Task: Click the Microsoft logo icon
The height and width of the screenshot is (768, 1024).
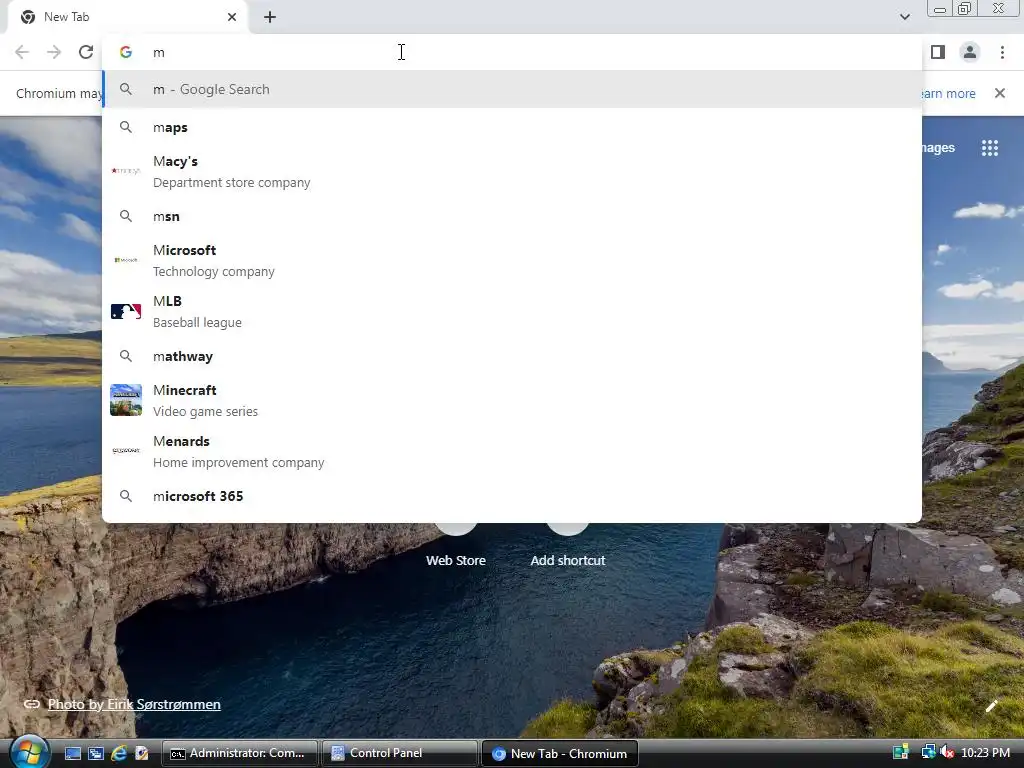Action: click(126, 260)
